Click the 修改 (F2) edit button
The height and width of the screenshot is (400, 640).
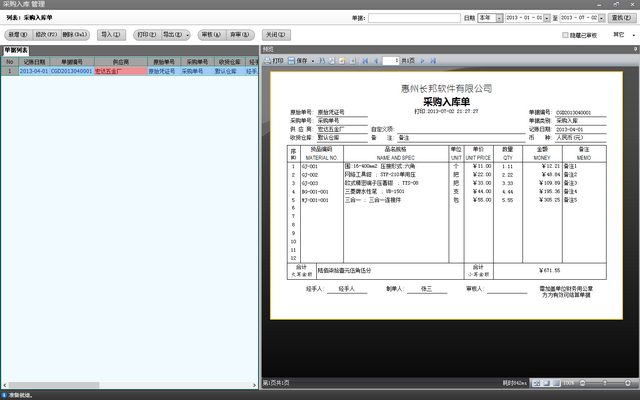(x=47, y=35)
